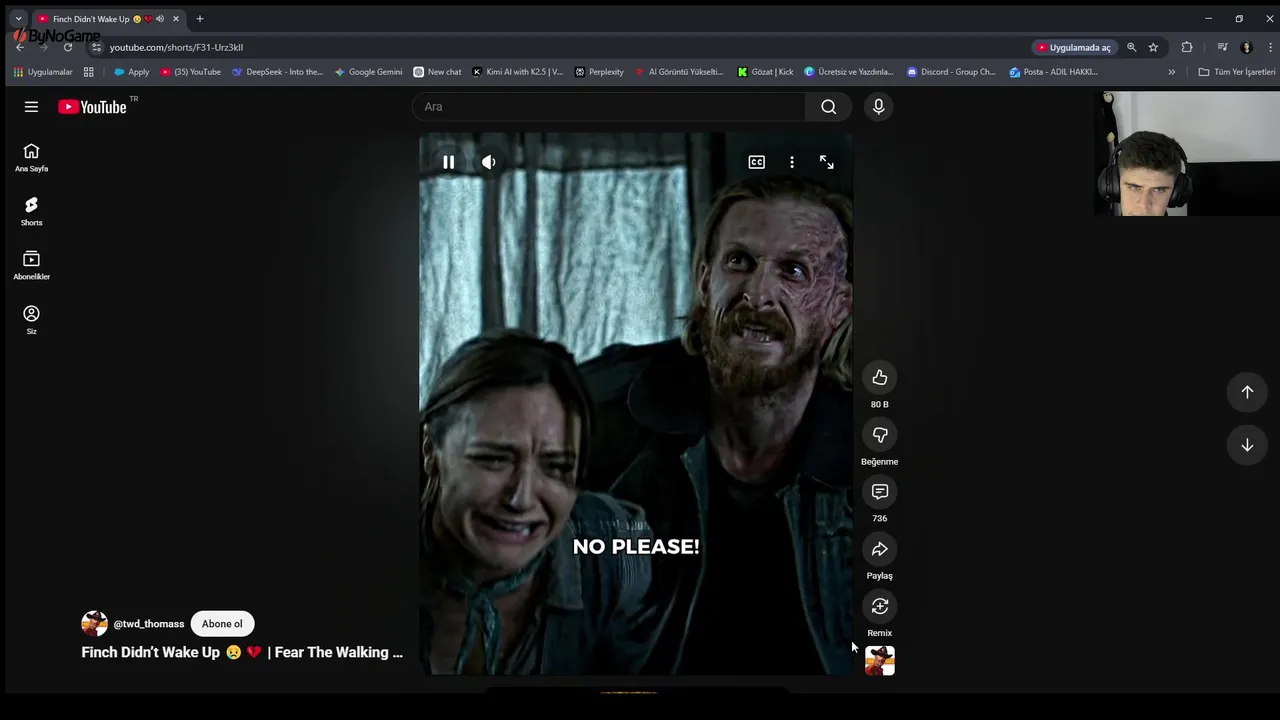
Task: Close the Finch Didn't Wake Up tab
Action: click(x=176, y=18)
